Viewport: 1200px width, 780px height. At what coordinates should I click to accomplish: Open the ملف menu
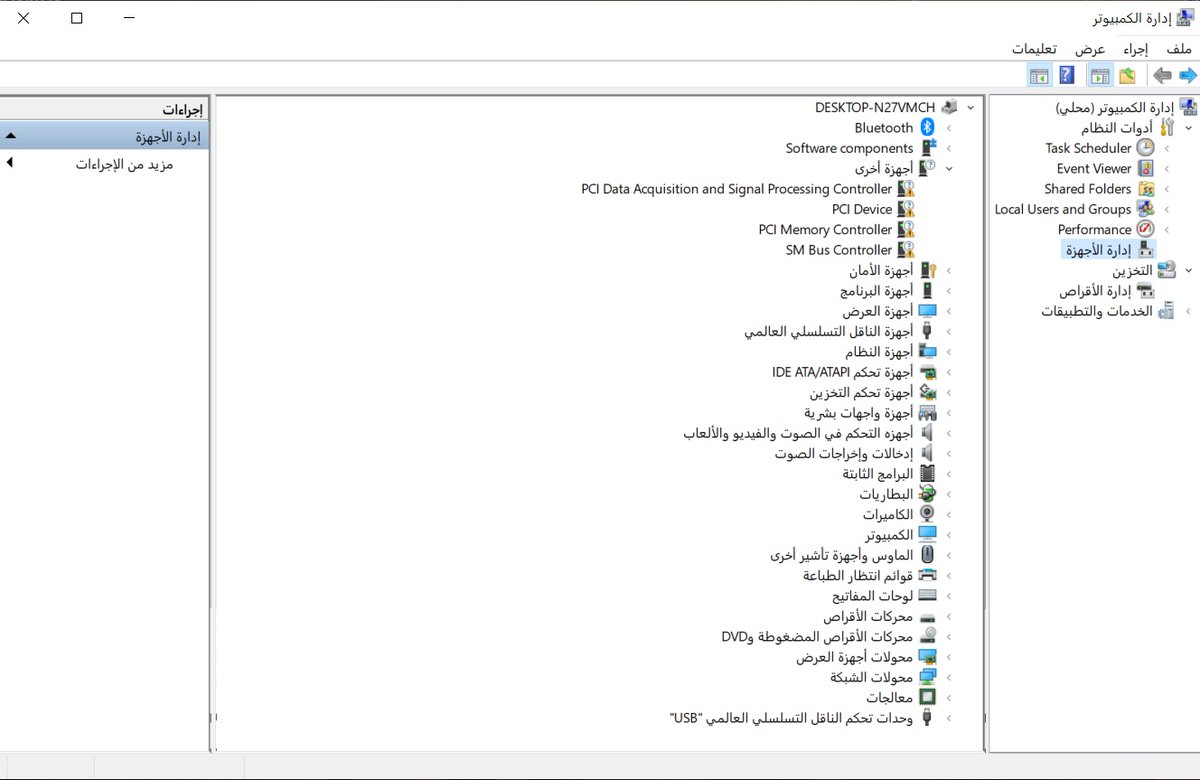[1179, 49]
